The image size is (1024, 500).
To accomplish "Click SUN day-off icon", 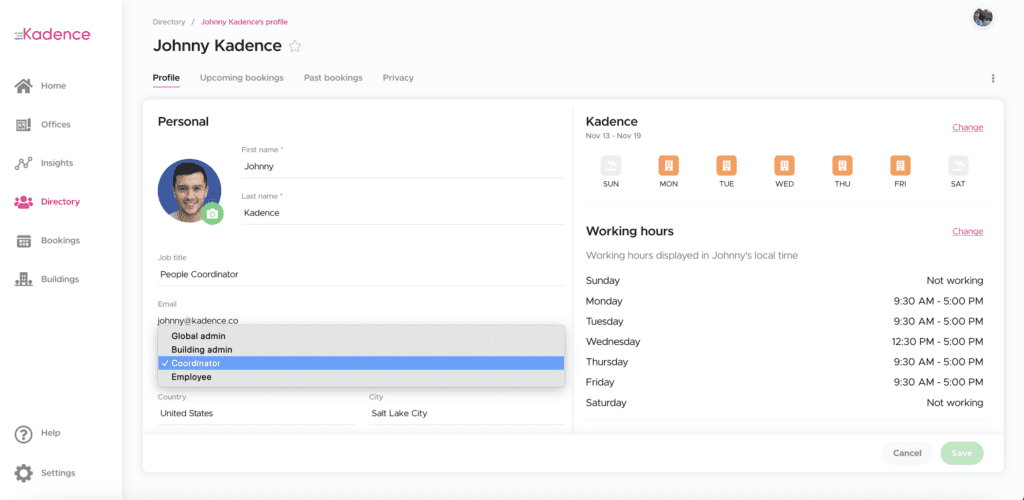I will click(x=611, y=165).
